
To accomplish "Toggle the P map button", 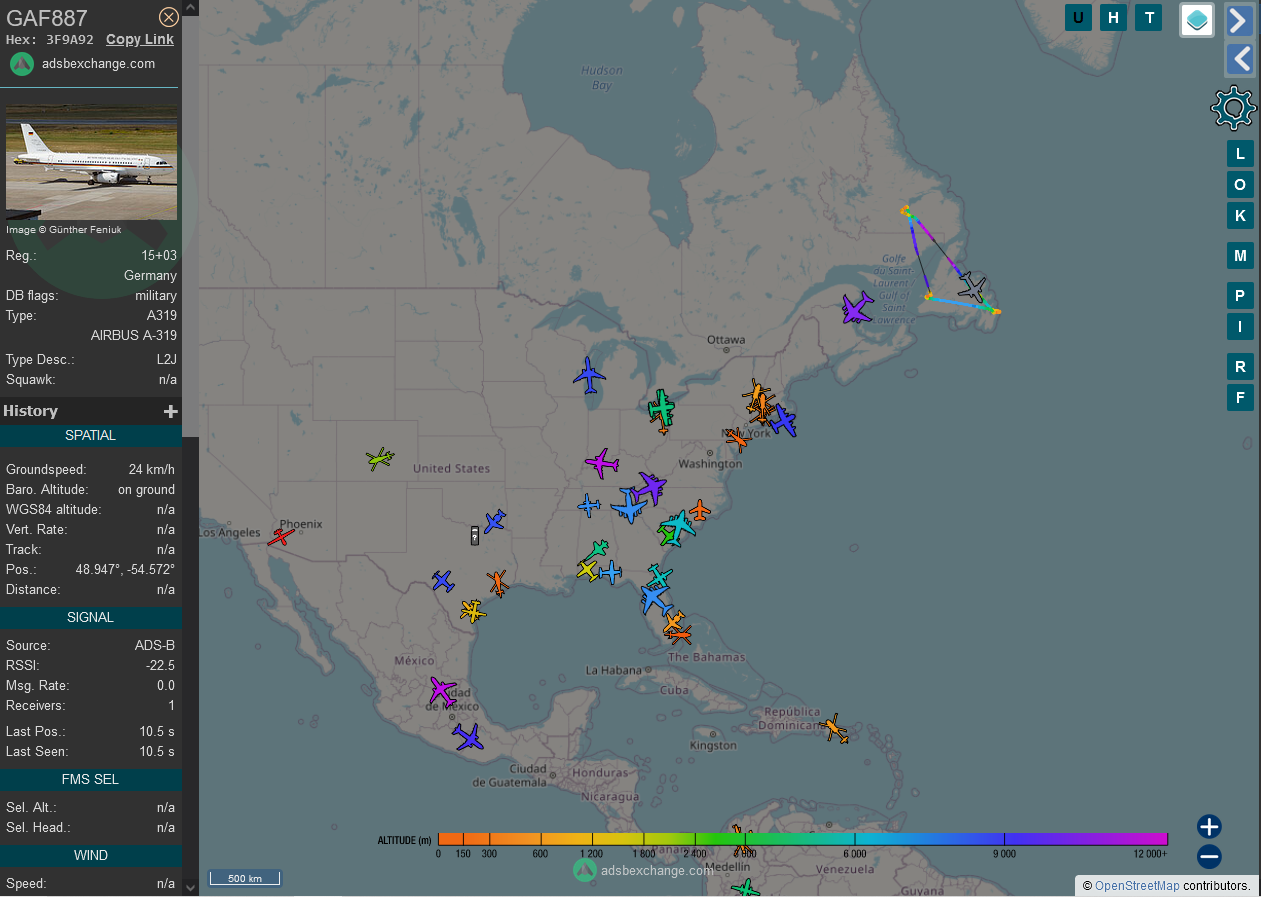I will click(1240, 295).
